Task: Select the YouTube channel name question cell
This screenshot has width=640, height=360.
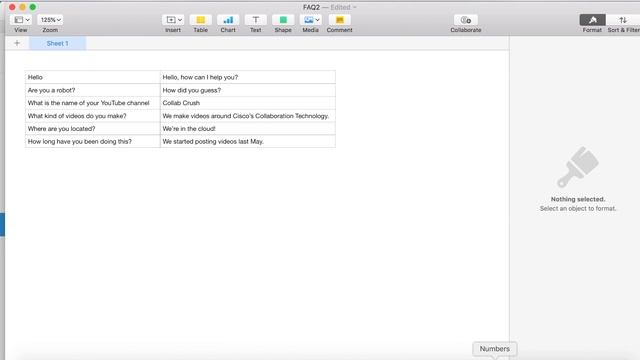Action: pyautogui.click(x=93, y=103)
